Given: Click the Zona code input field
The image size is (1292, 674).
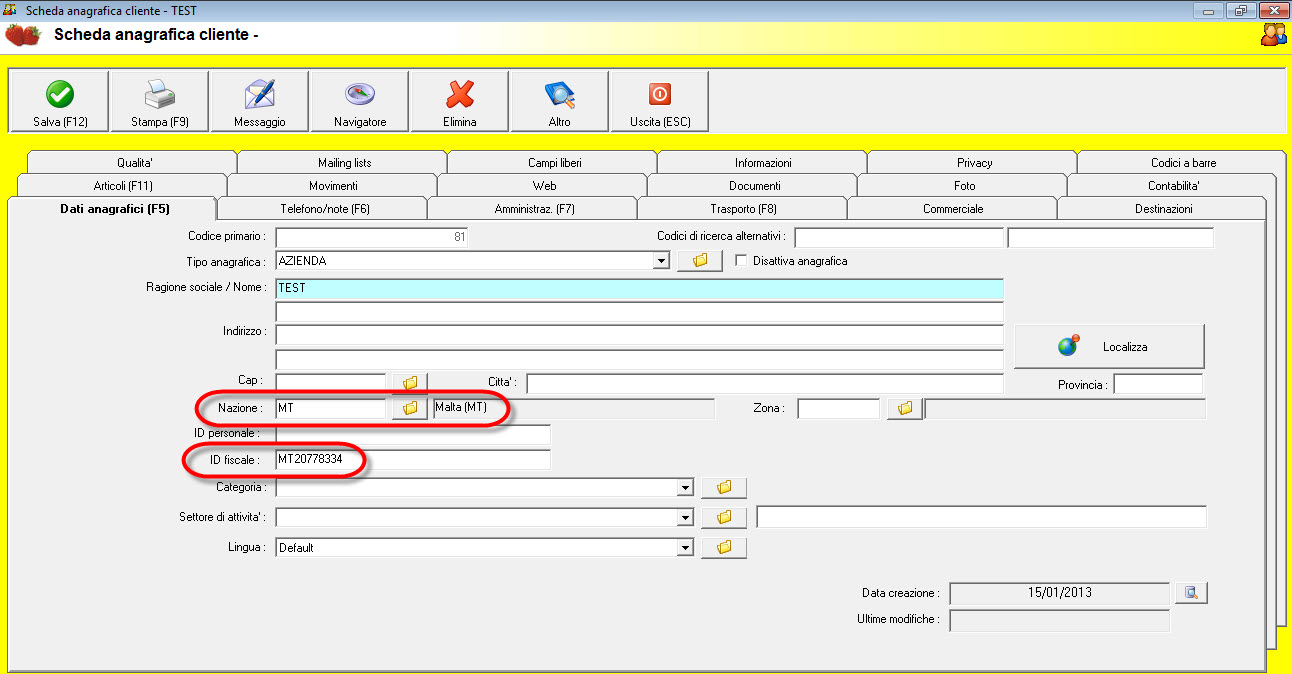Looking at the screenshot, I should pos(838,408).
